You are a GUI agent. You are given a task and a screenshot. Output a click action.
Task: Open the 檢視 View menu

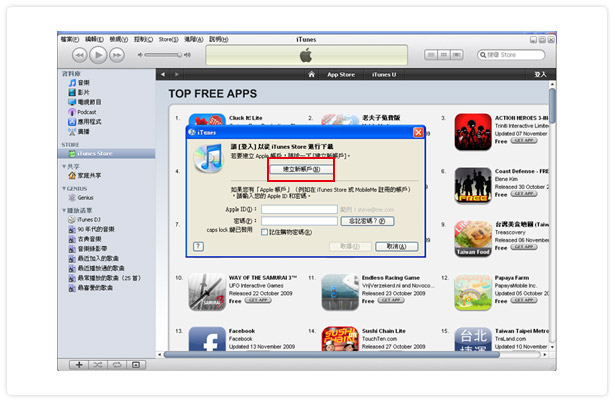[x=119, y=39]
